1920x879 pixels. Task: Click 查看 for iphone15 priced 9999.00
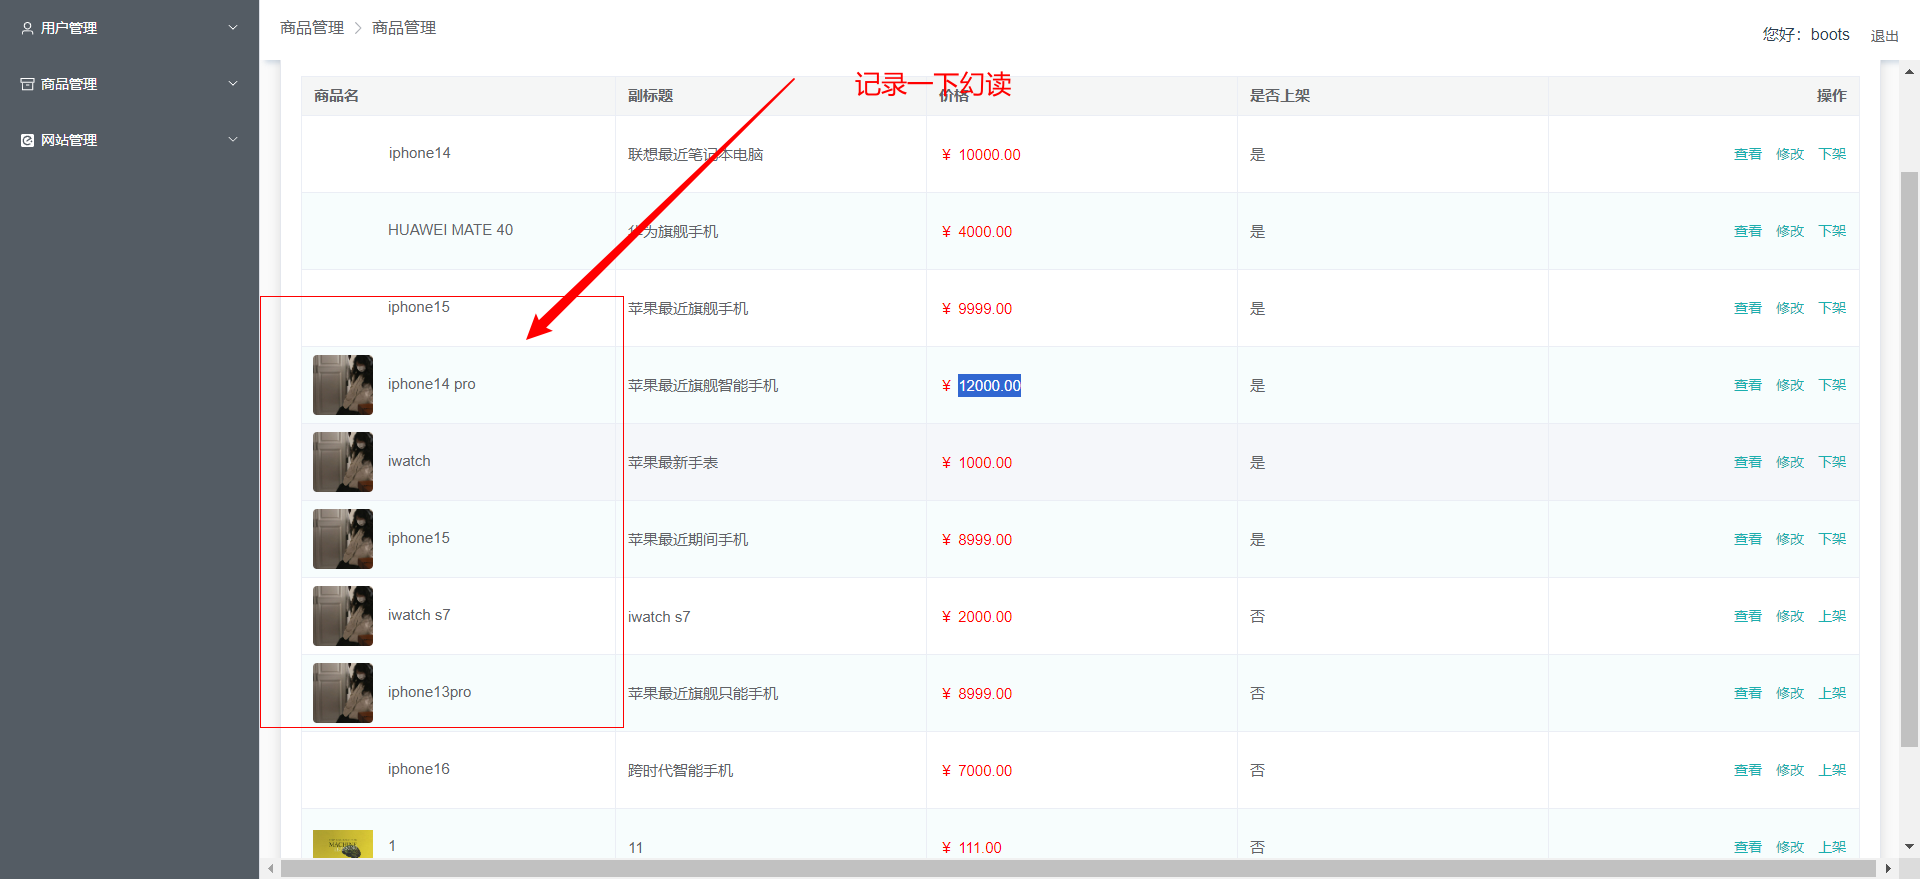[x=1747, y=308]
